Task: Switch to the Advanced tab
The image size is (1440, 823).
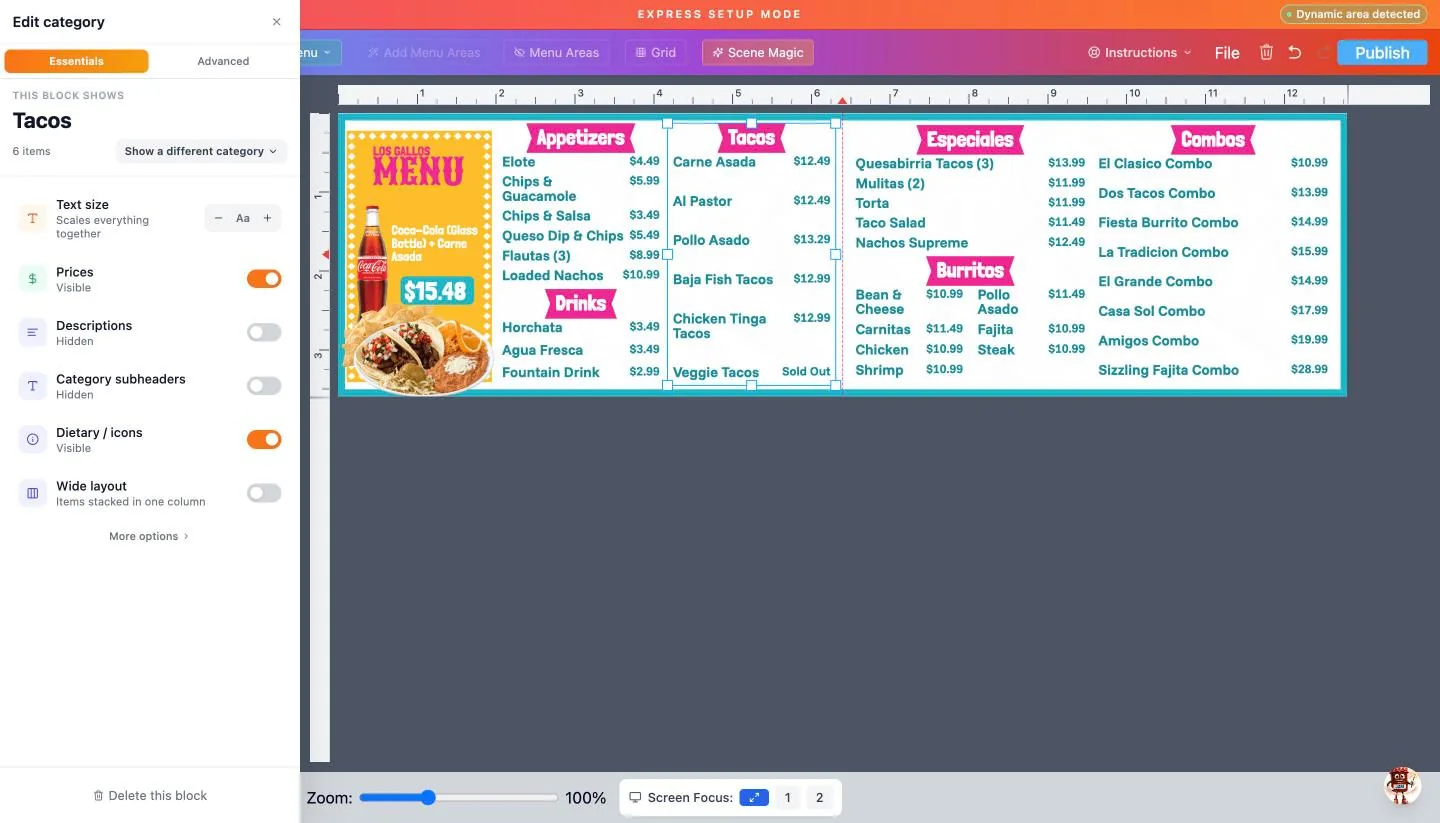Action: click(223, 61)
